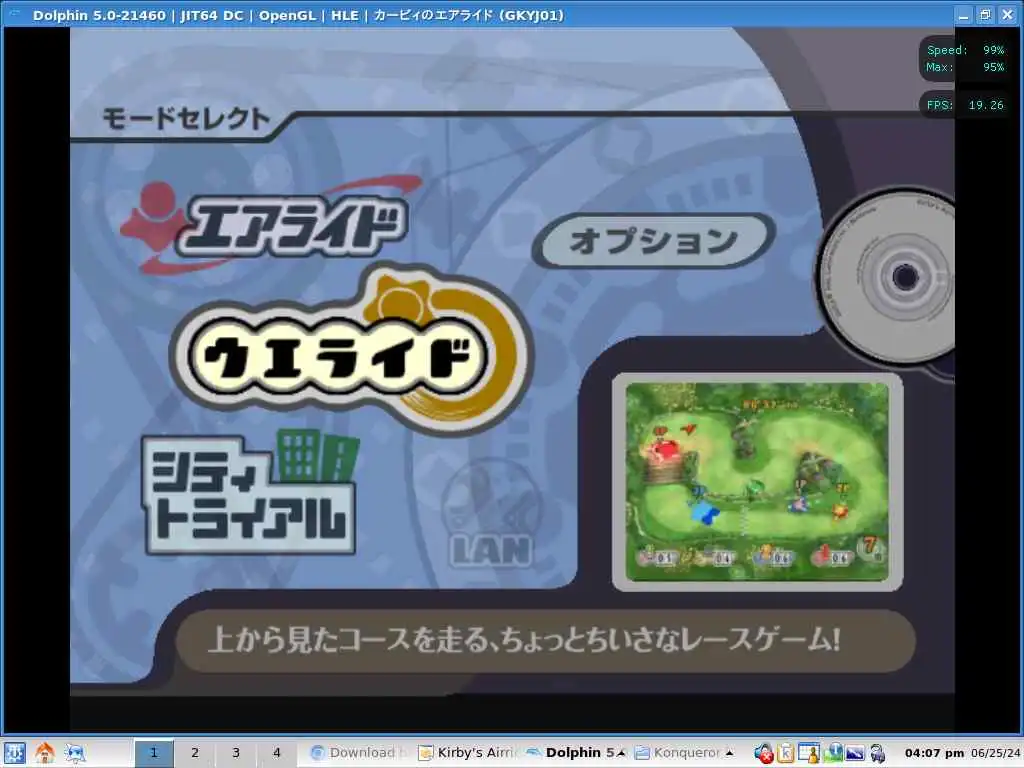Open the display settings tray icon

(x=855, y=754)
